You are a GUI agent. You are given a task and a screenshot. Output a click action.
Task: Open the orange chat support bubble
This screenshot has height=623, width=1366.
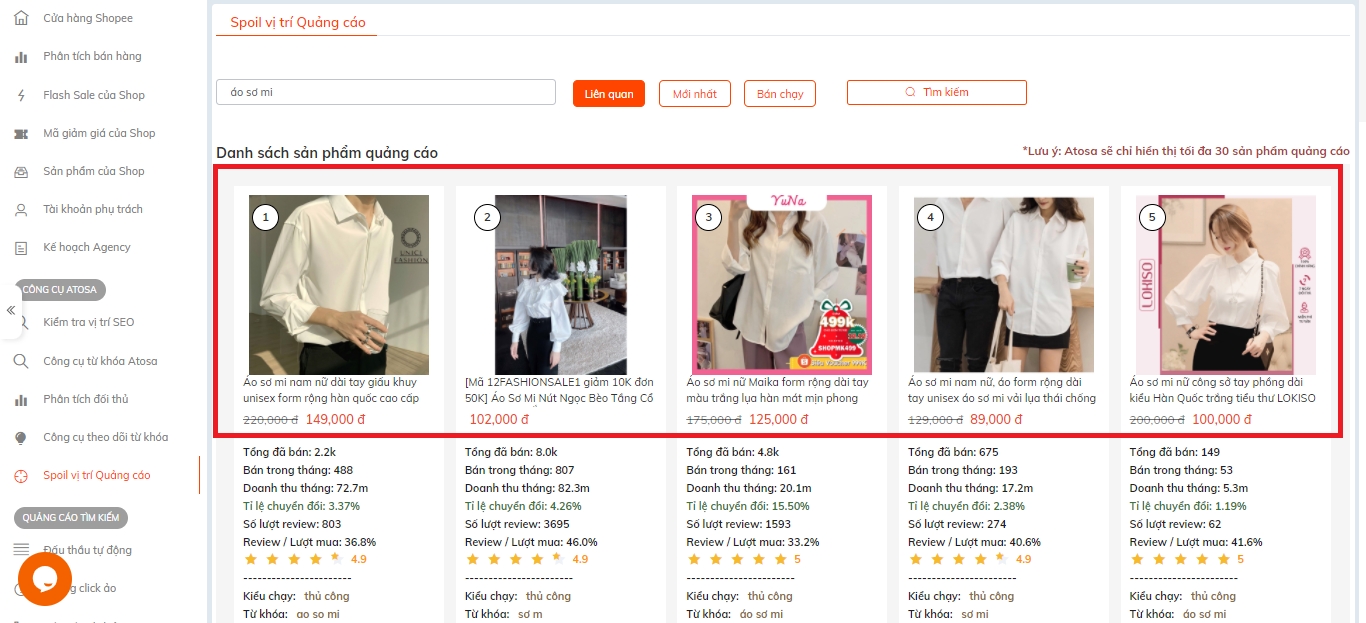45,578
